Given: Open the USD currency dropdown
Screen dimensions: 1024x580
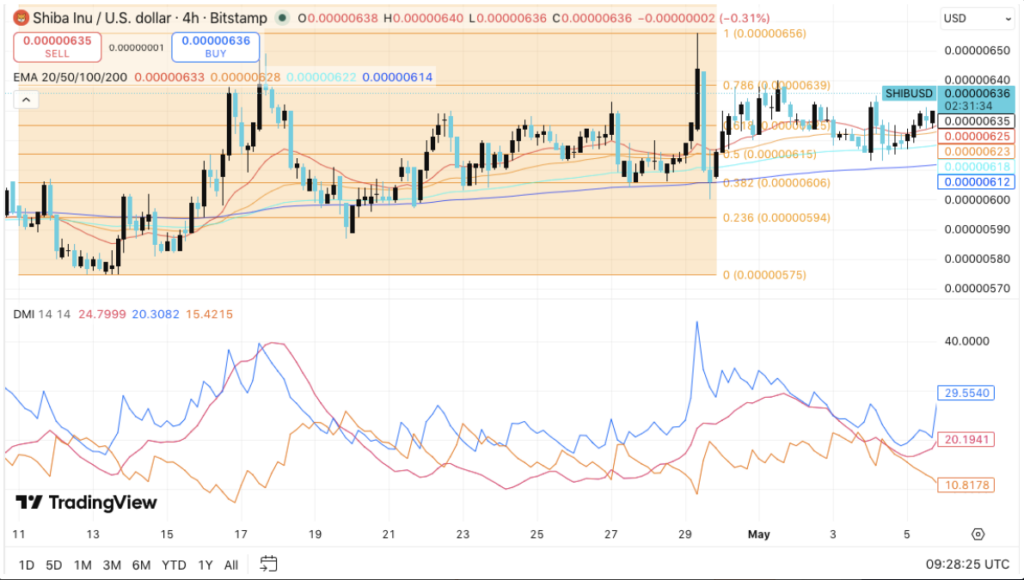Looking at the screenshot, I should pyautogui.click(x=977, y=19).
